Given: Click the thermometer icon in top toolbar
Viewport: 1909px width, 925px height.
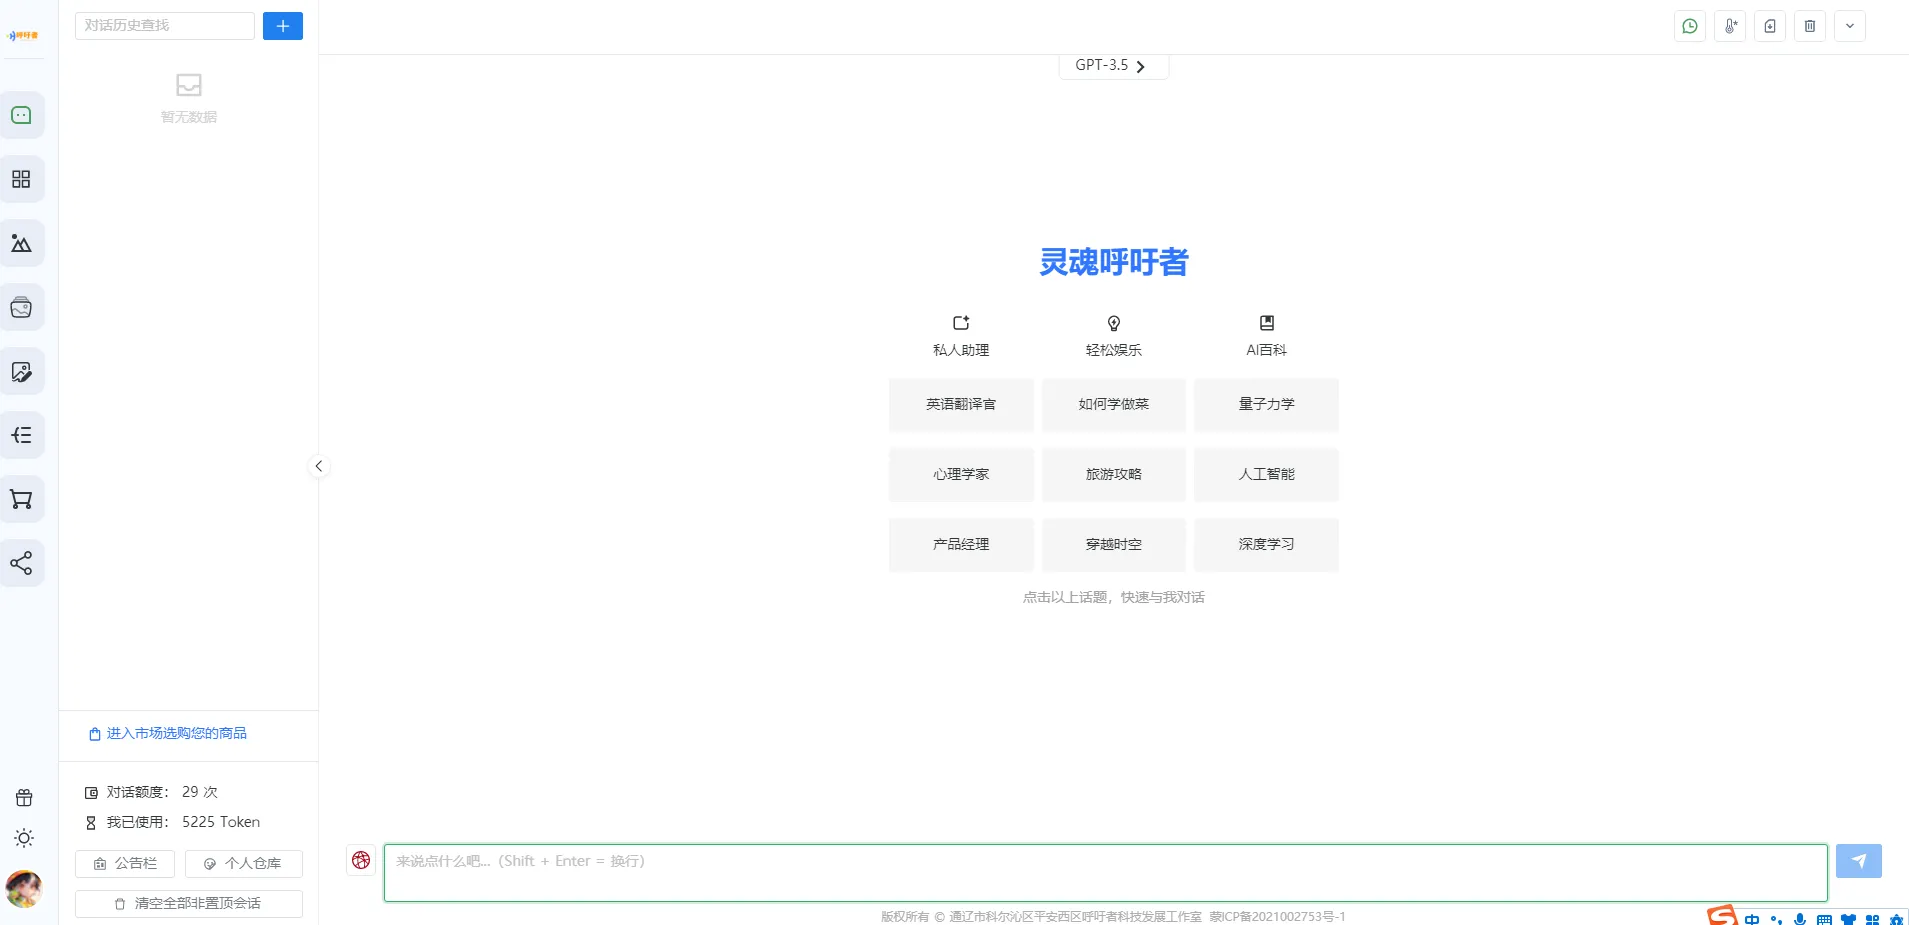Looking at the screenshot, I should click(x=1729, y=26).
